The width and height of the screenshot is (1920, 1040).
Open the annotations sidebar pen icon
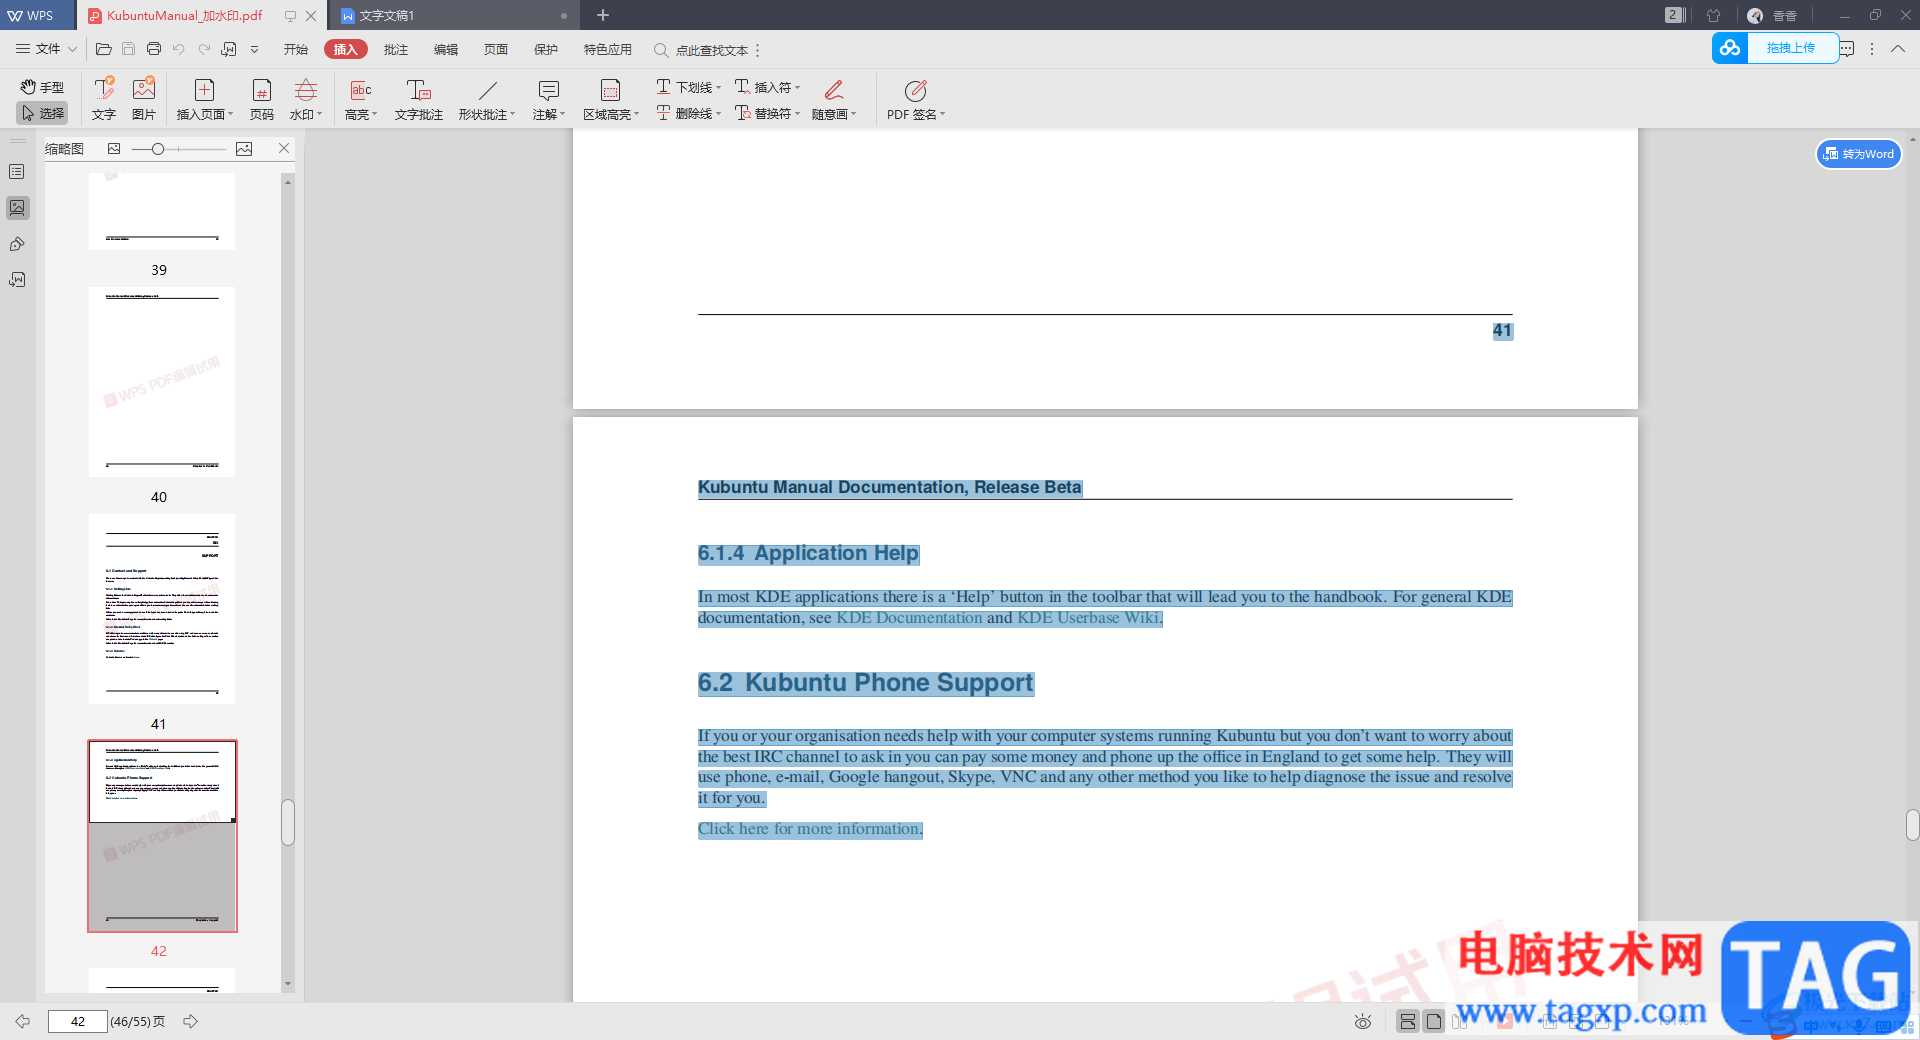pos(17,244)
